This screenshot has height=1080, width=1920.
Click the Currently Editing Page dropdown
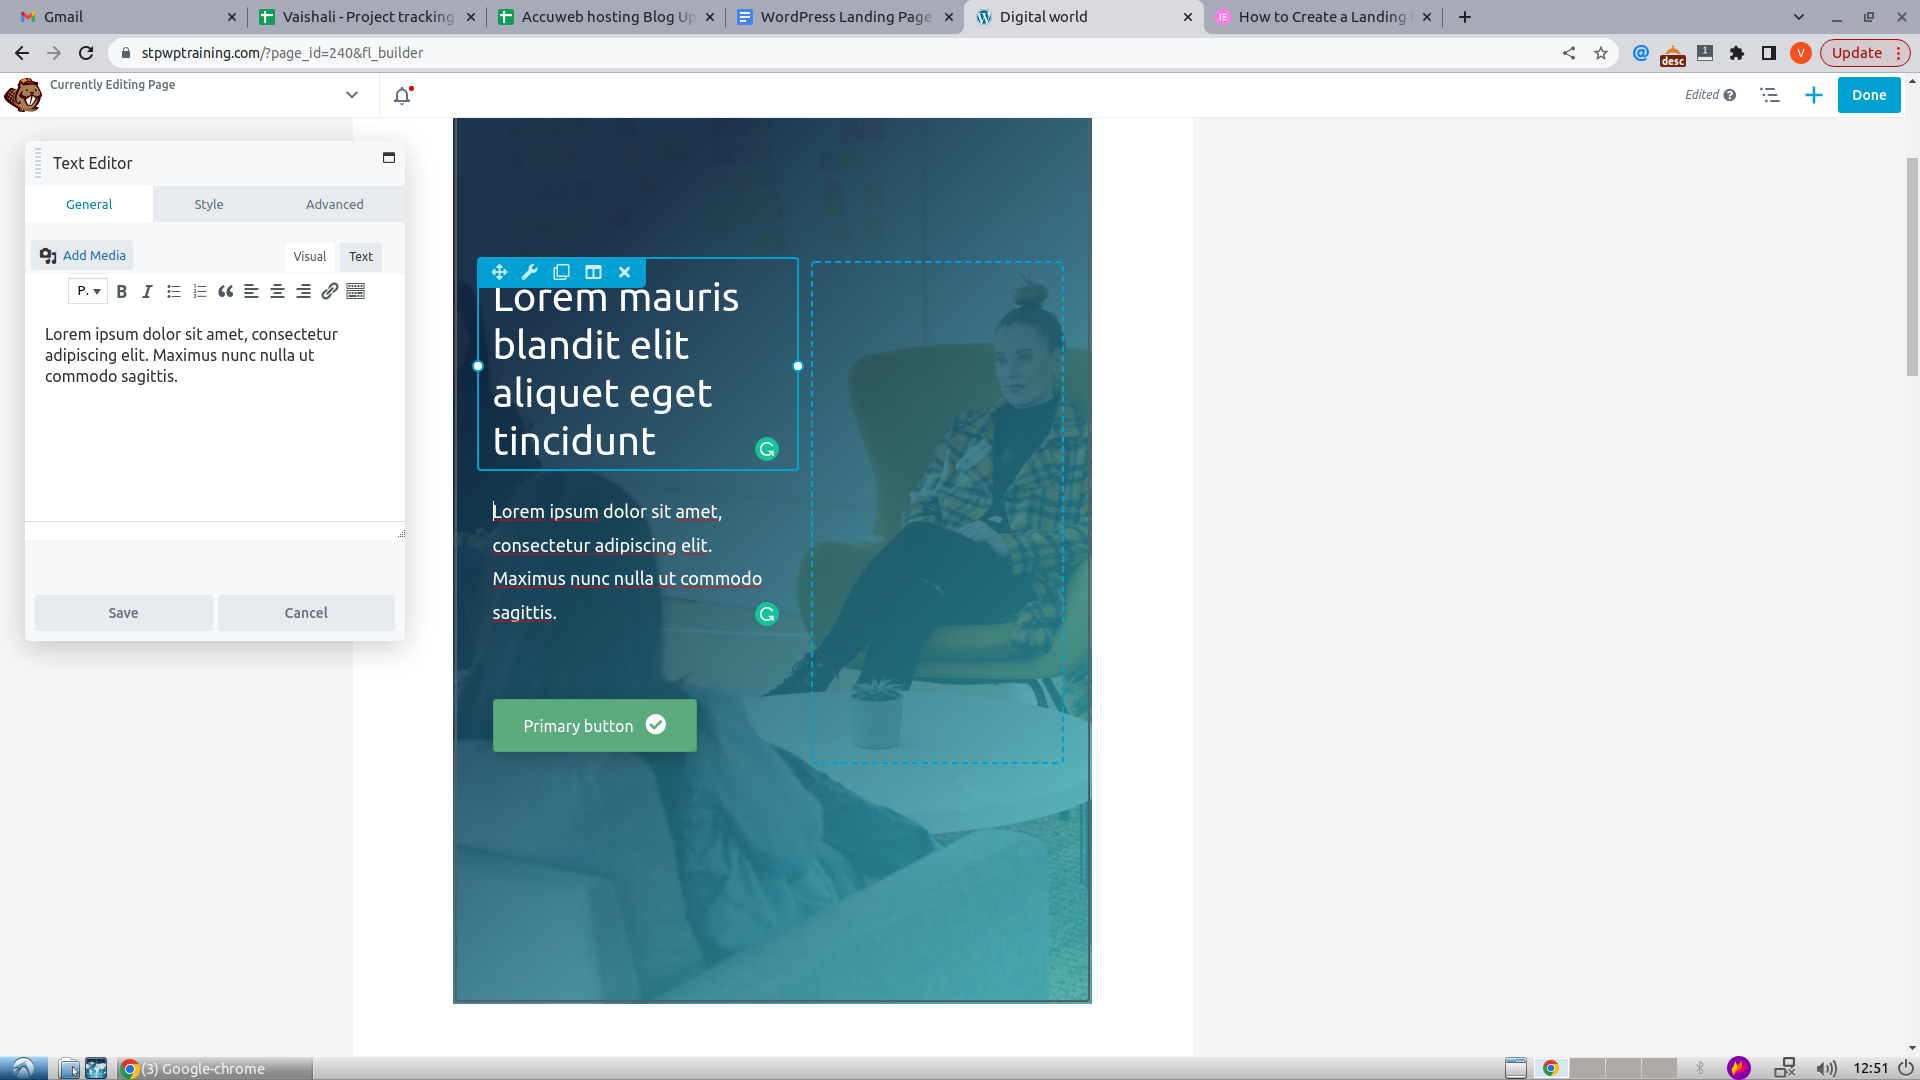pyautogui.click(x=352, y=95)
